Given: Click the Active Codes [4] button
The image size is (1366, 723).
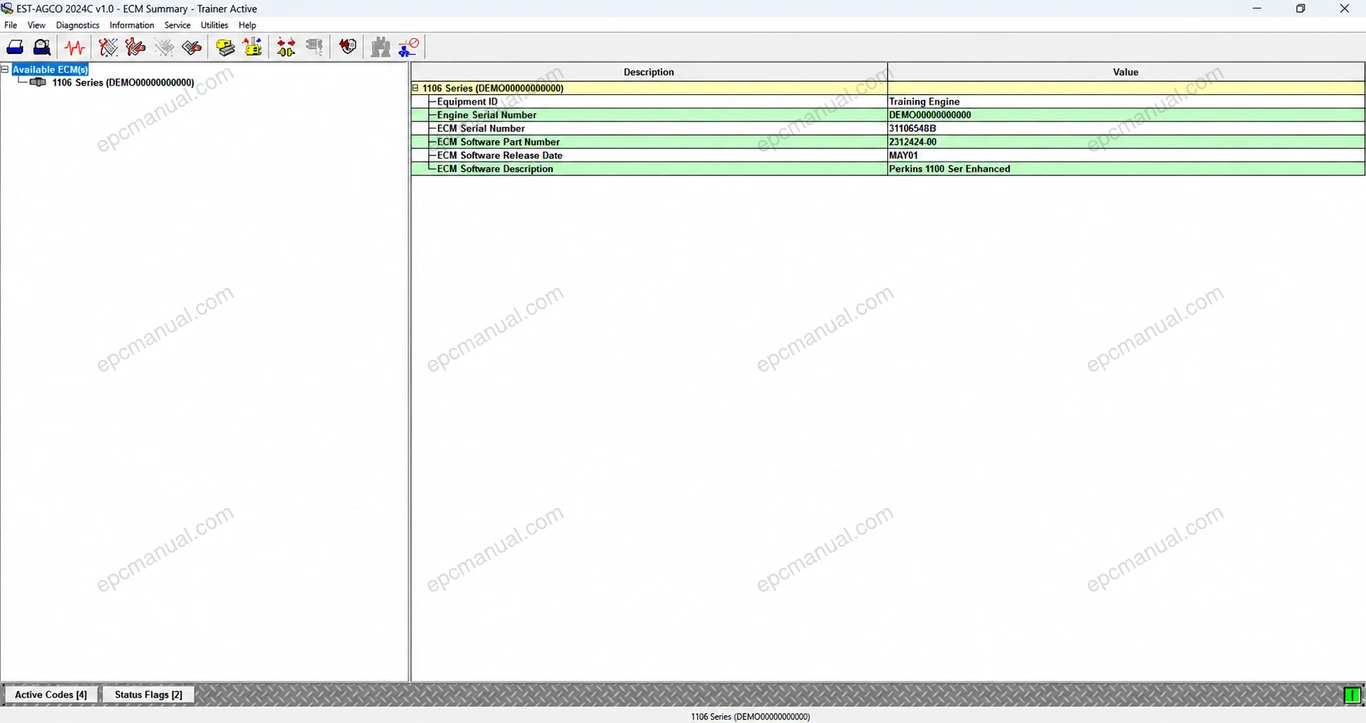Looking at the screenshot, I should [51, 694].
